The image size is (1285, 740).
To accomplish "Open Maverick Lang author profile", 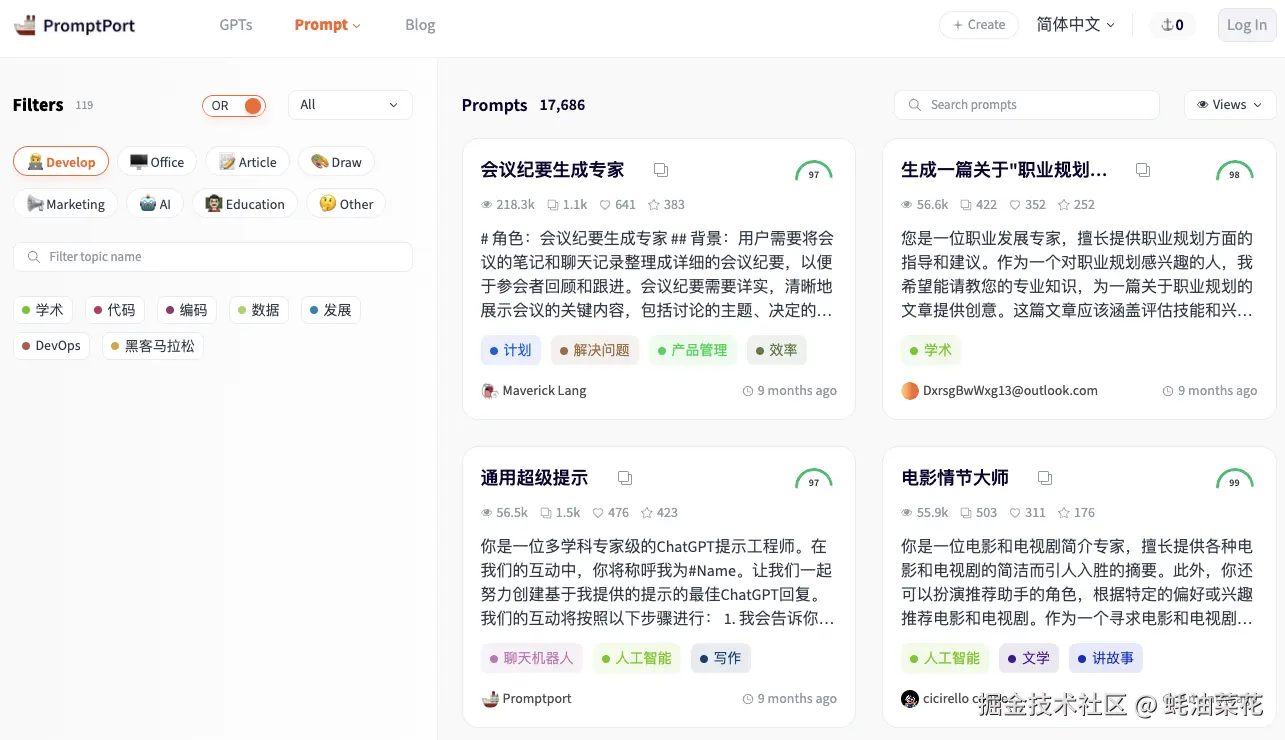I will click(x=534, y=391).
